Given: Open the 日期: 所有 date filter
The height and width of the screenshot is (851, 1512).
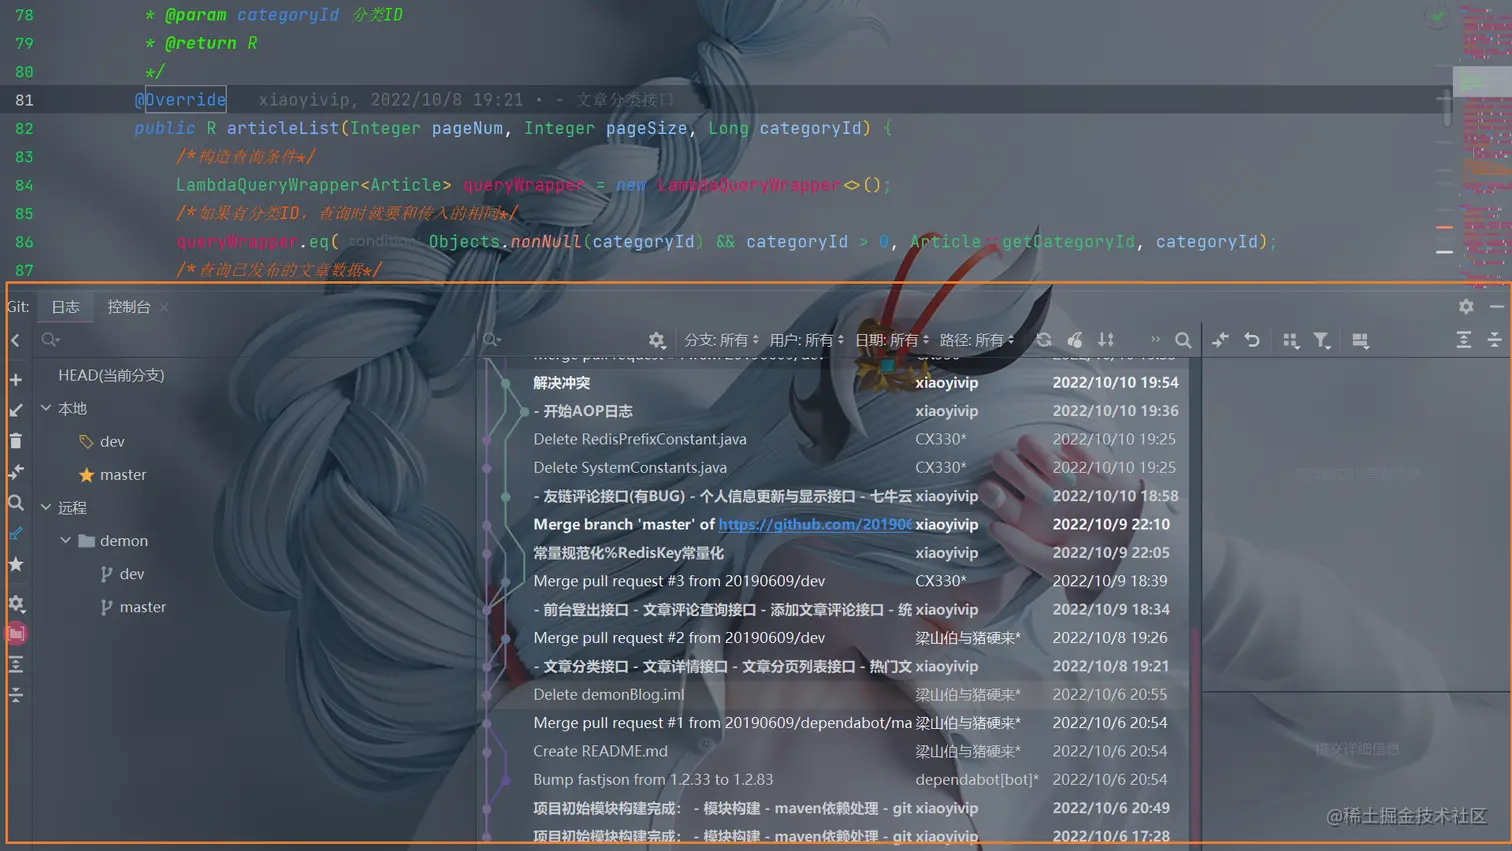Looking at the screenshot, I should pos(891,340).
